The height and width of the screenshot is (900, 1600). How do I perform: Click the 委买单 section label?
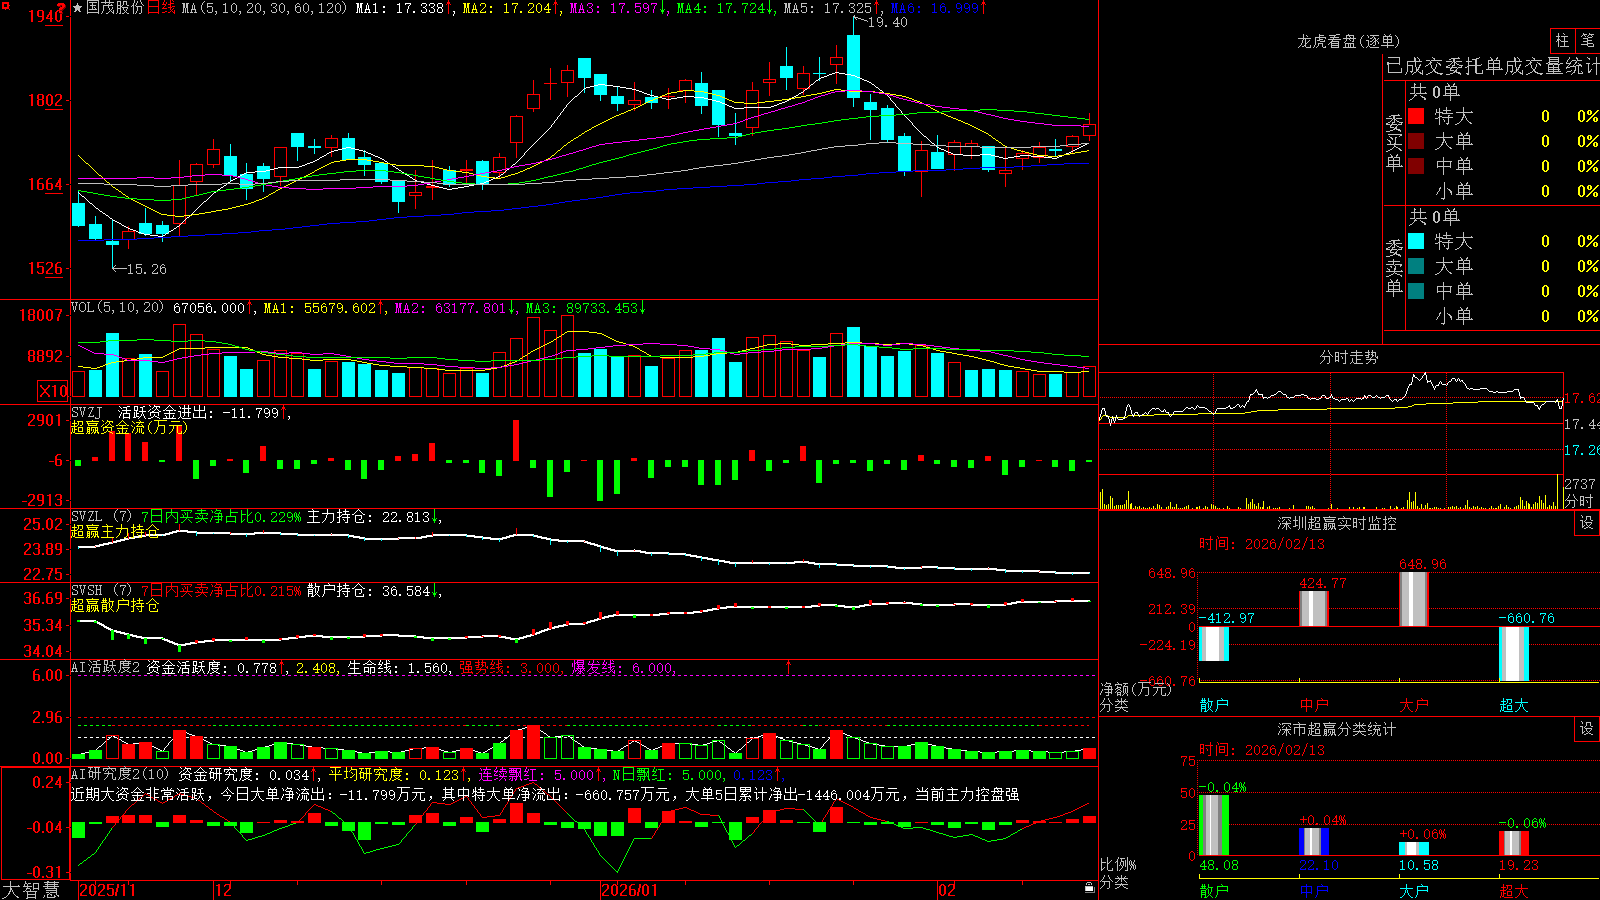(x=1394, y=143)
